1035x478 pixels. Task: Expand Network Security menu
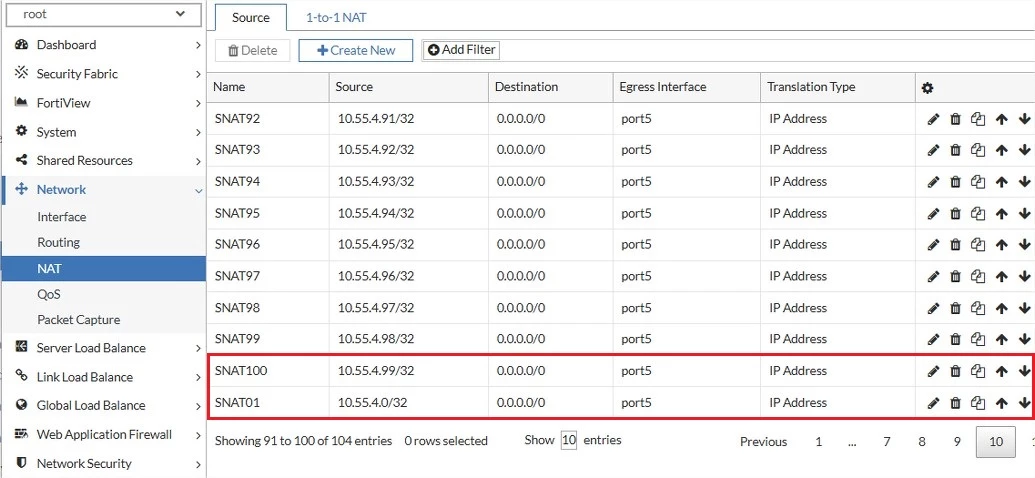click(x=103, y=463)
